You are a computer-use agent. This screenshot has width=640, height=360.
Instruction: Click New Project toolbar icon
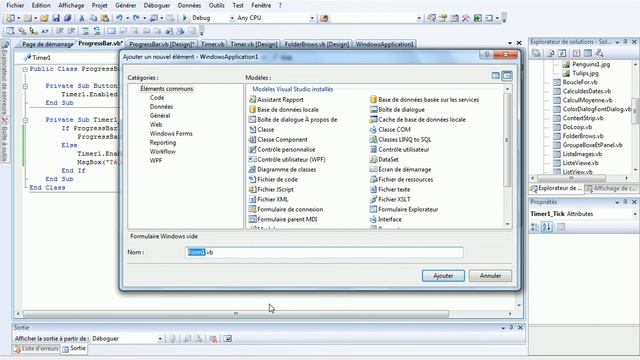point(10,18)
